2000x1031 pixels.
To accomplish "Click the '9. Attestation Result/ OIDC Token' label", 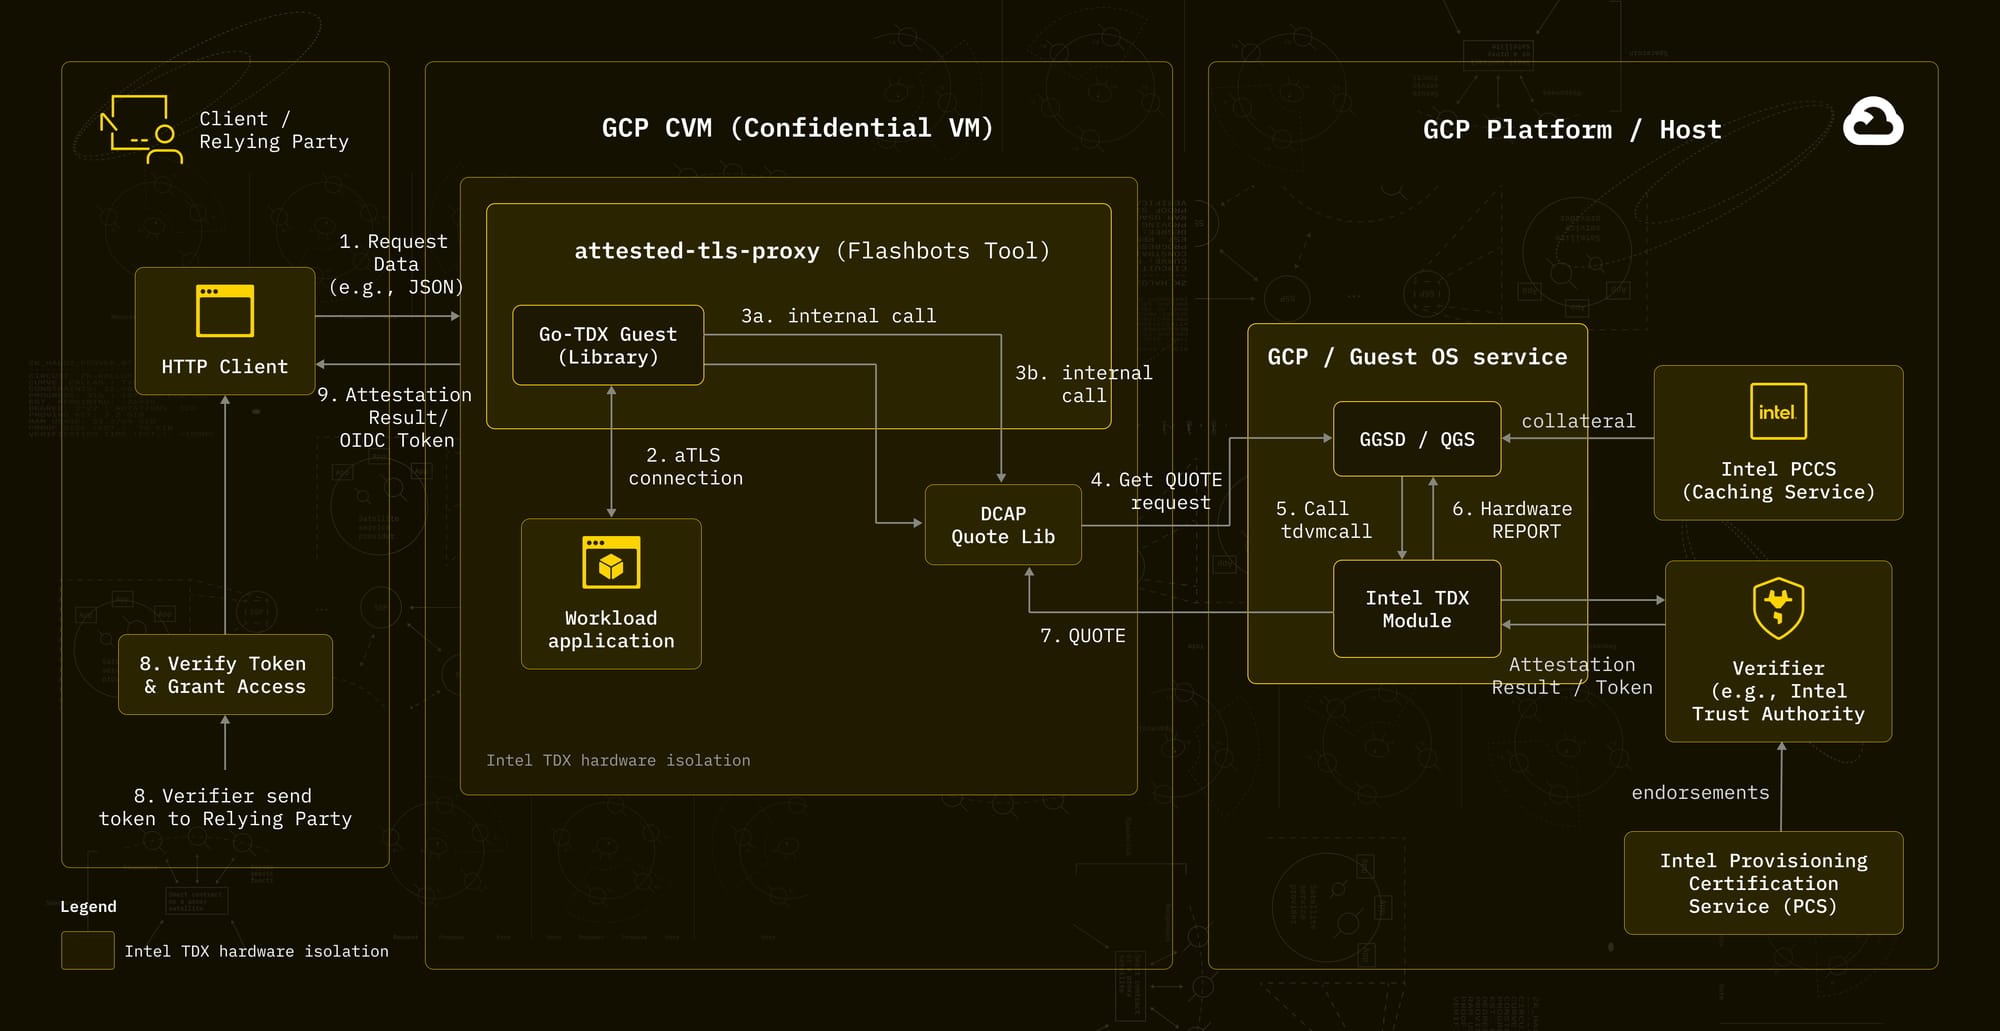I will tap(395, 417).
